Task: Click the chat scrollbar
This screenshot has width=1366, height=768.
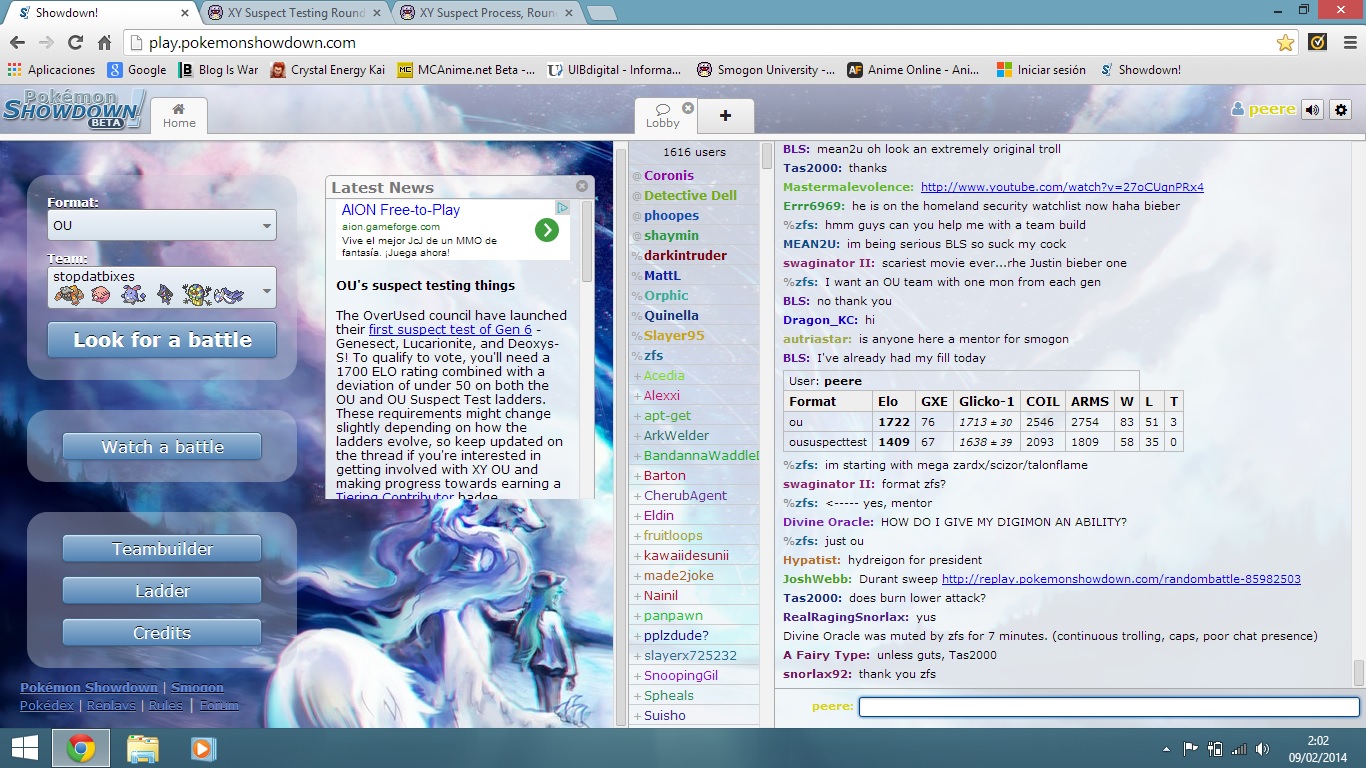Action: pos(1358,673)
